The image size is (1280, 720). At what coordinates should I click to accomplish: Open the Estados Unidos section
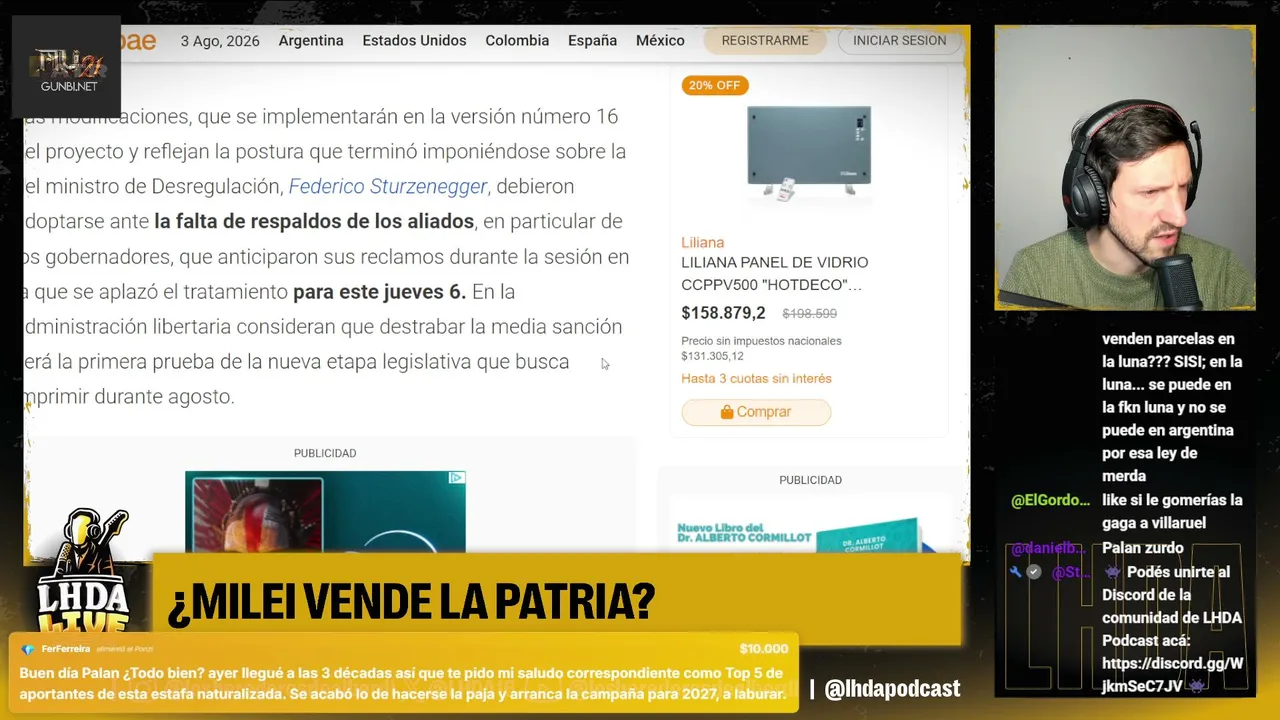[414, 41]
